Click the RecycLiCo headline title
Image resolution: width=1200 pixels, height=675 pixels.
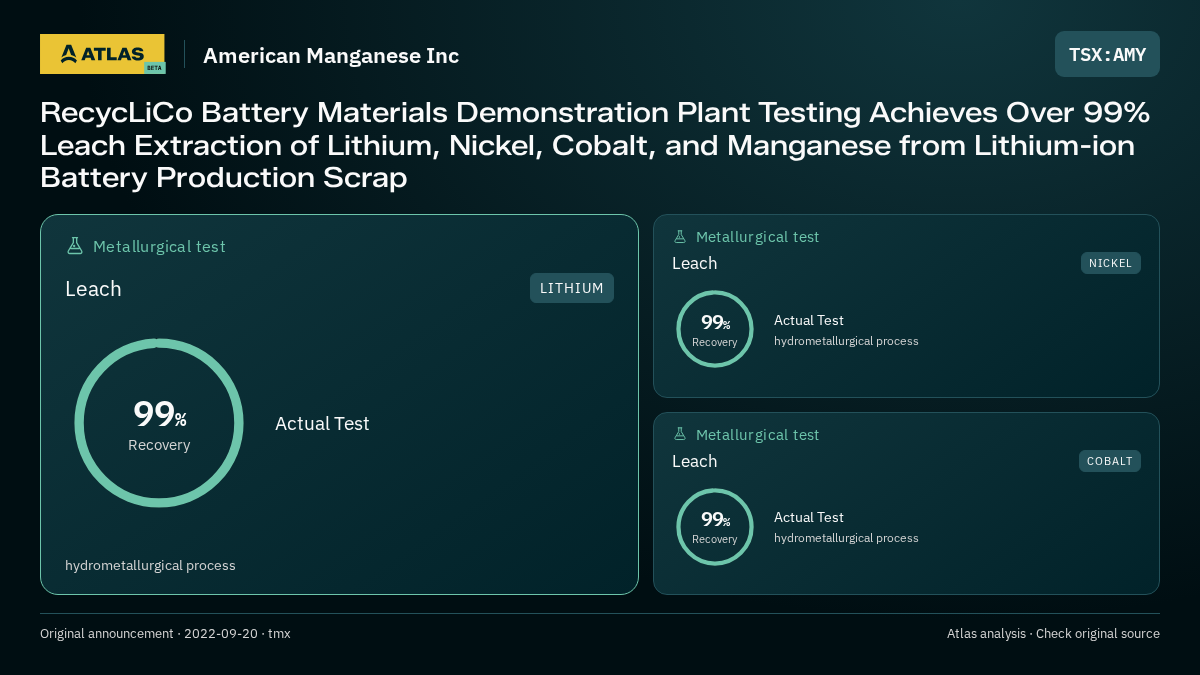click(x=595, y=145)
